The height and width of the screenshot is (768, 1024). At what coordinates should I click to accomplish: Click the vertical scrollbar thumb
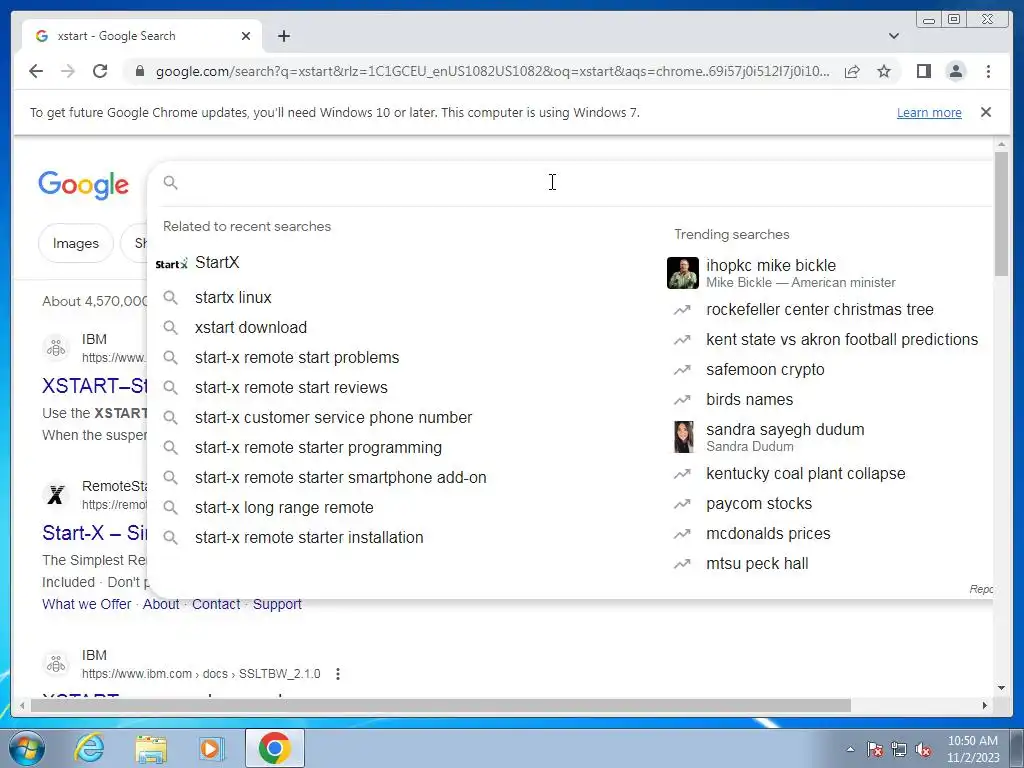[1001, 214]
